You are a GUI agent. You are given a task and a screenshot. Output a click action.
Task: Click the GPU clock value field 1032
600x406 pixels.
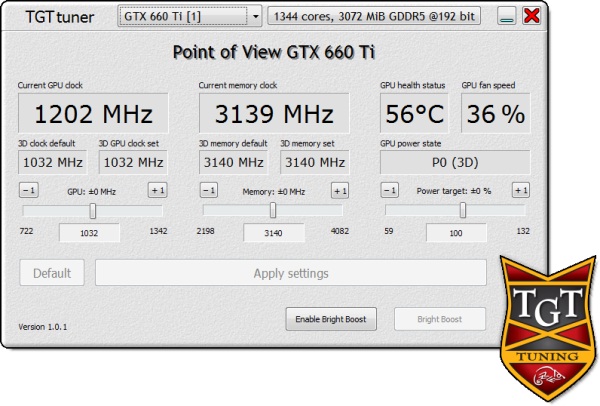point(89,233)
